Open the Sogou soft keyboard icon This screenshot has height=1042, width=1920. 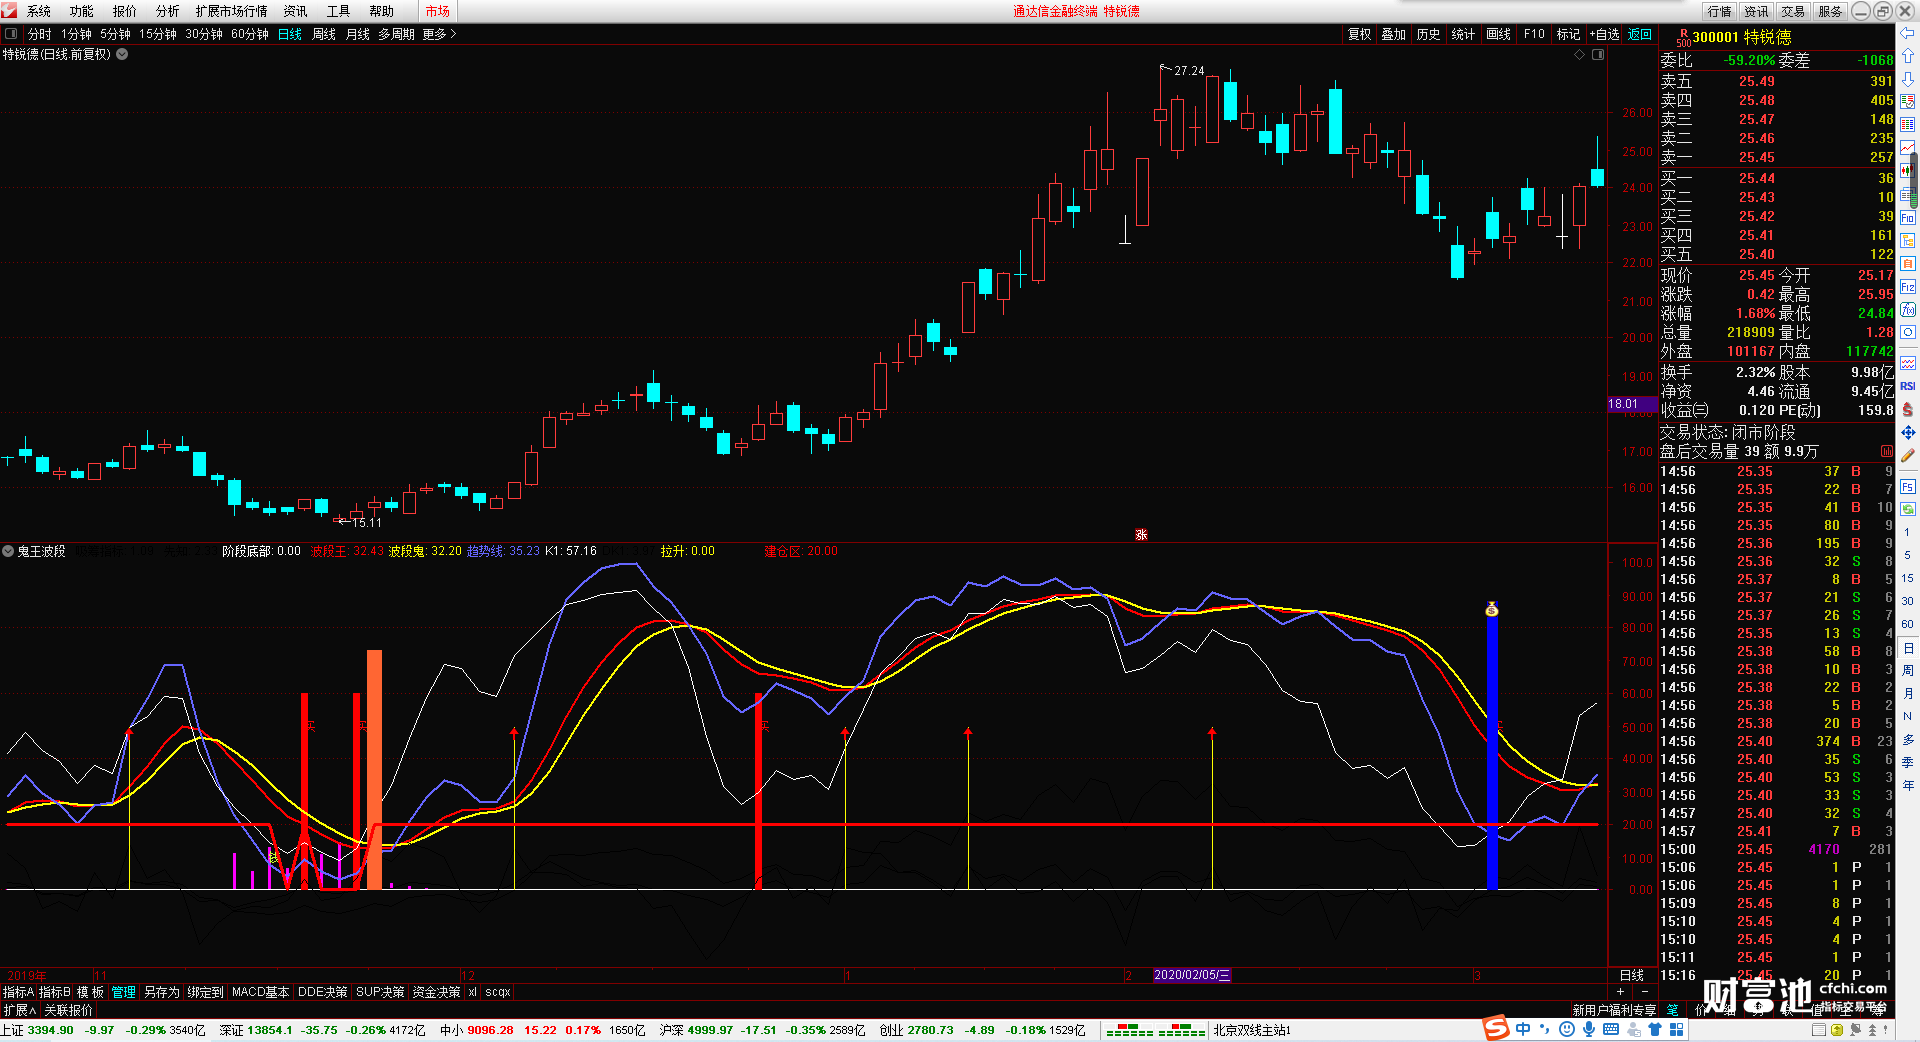pyautogui.click(x=1611, y=1029)
